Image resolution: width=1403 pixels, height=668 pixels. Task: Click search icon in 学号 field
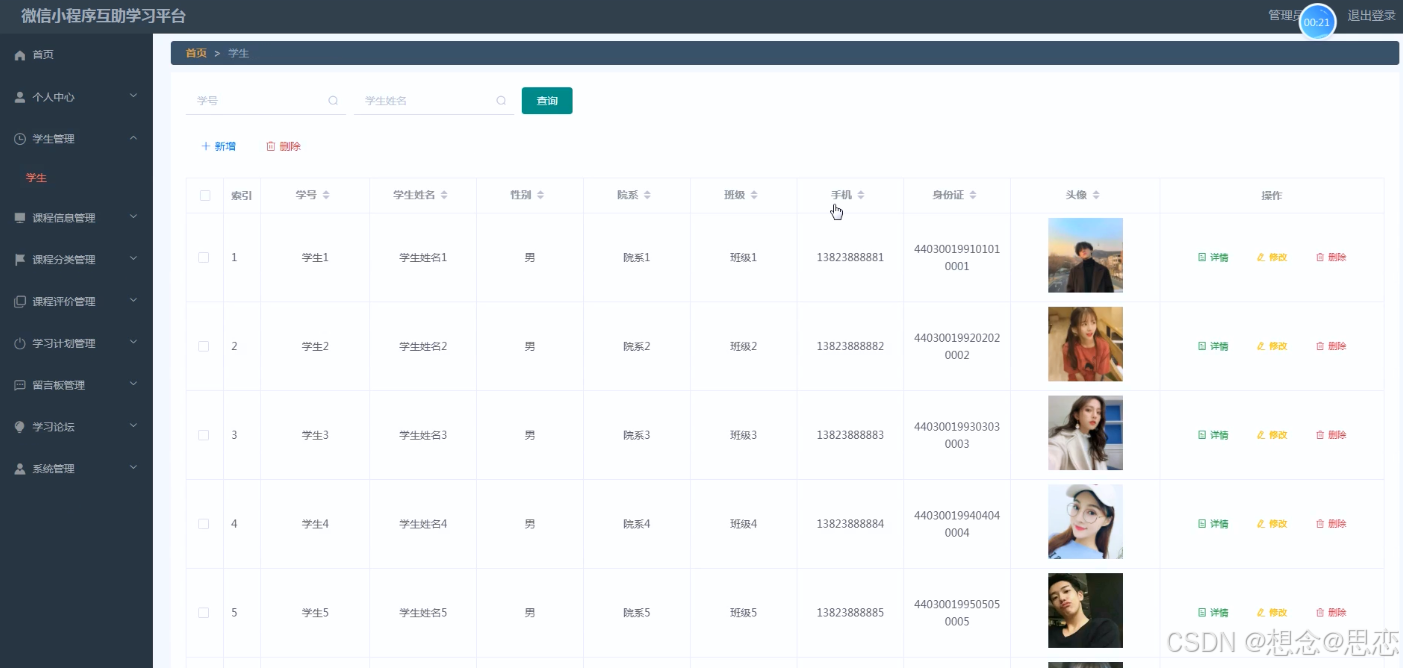(333, 101)
